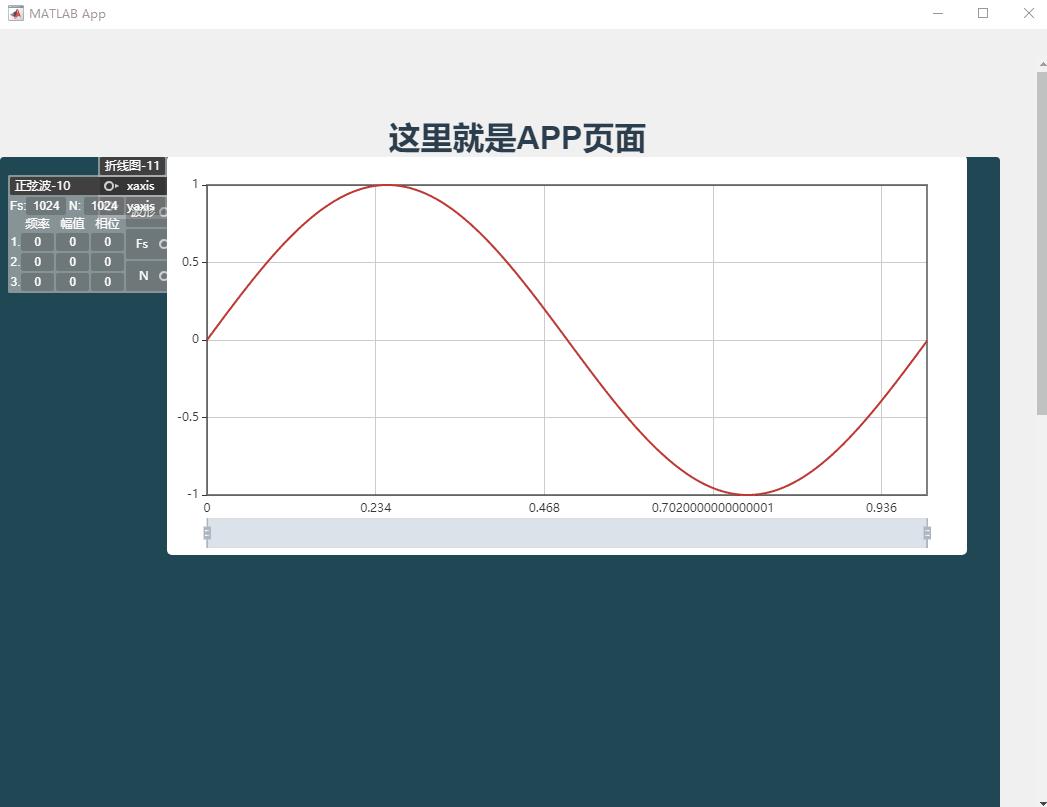The image size is (1047, 807).
Task: Click row 2 amplitude (幅值) table cell
Action: (72, 262)
